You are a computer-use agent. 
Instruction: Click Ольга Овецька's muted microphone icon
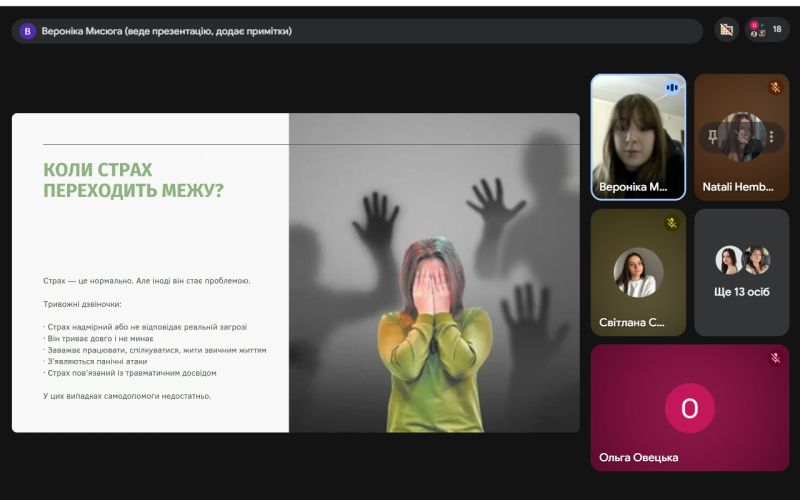775,358
